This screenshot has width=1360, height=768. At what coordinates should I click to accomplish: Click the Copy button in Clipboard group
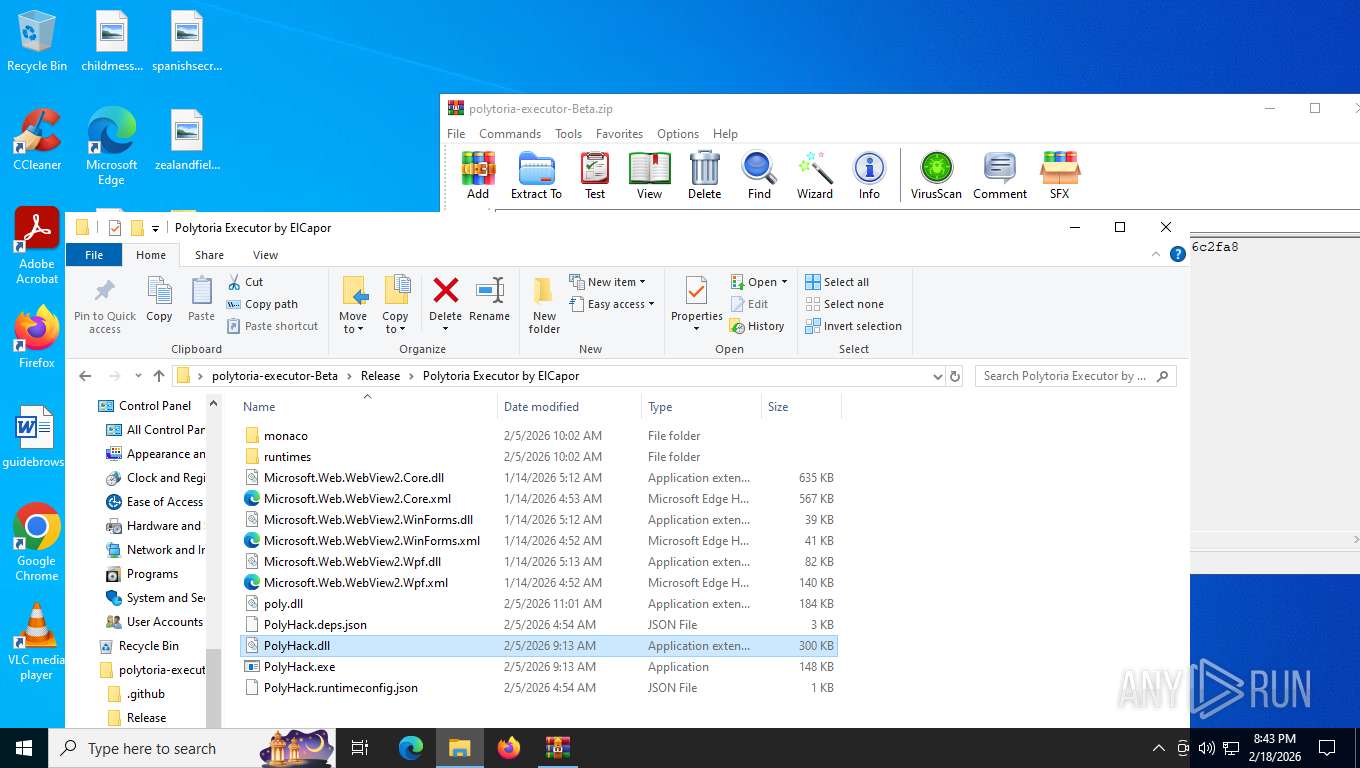(159, 300)
